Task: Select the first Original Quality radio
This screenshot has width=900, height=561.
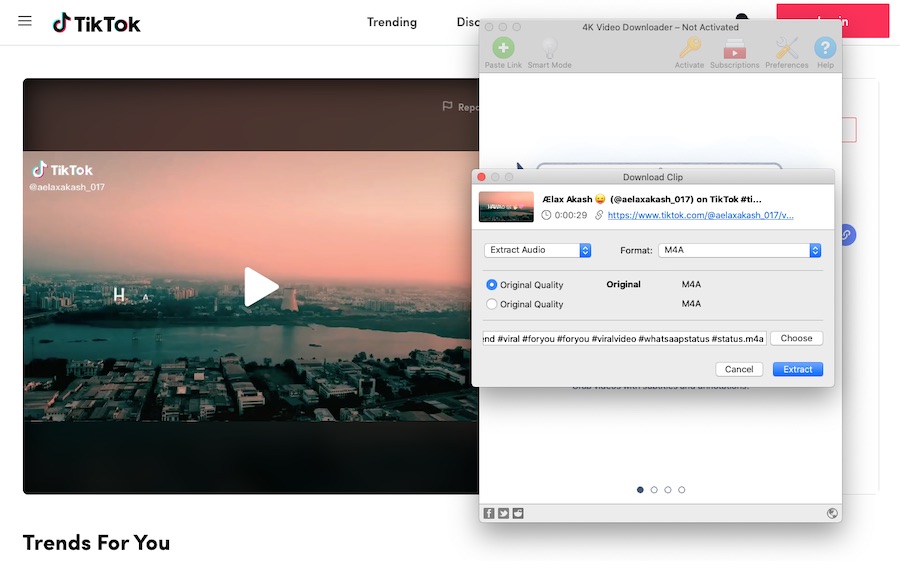Action: 491,285
